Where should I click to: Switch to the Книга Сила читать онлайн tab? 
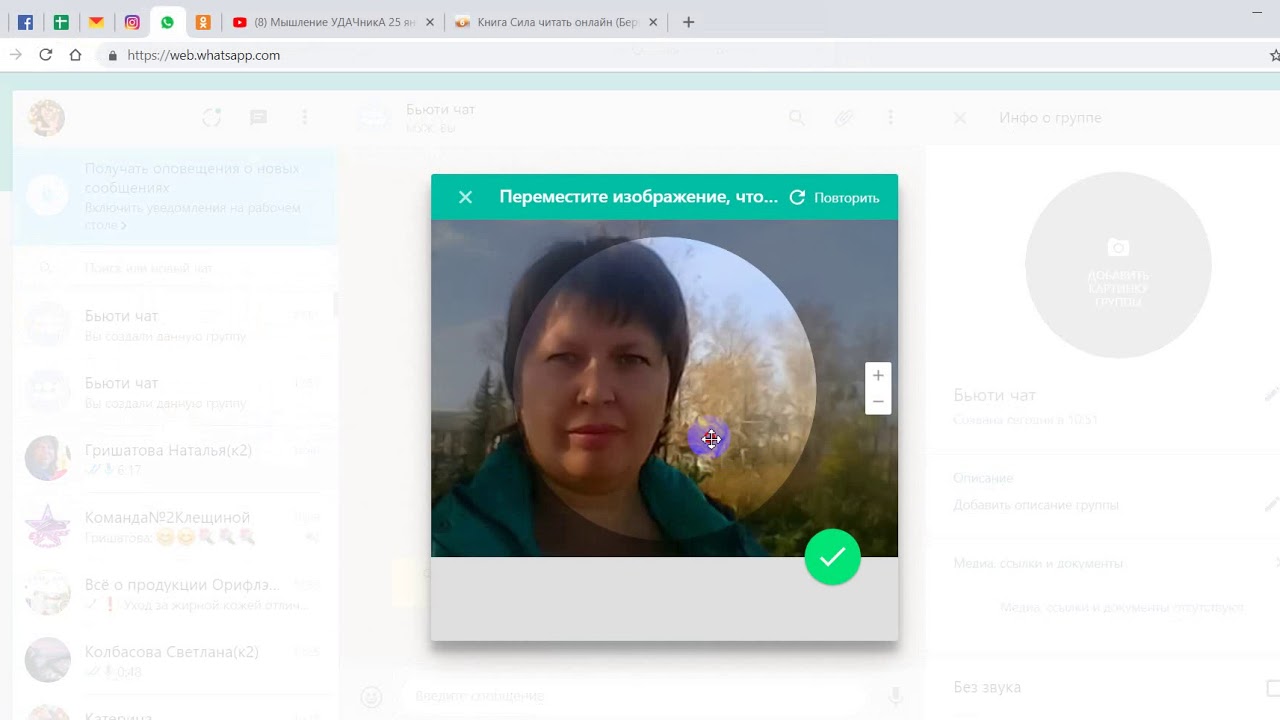[556, 22]
